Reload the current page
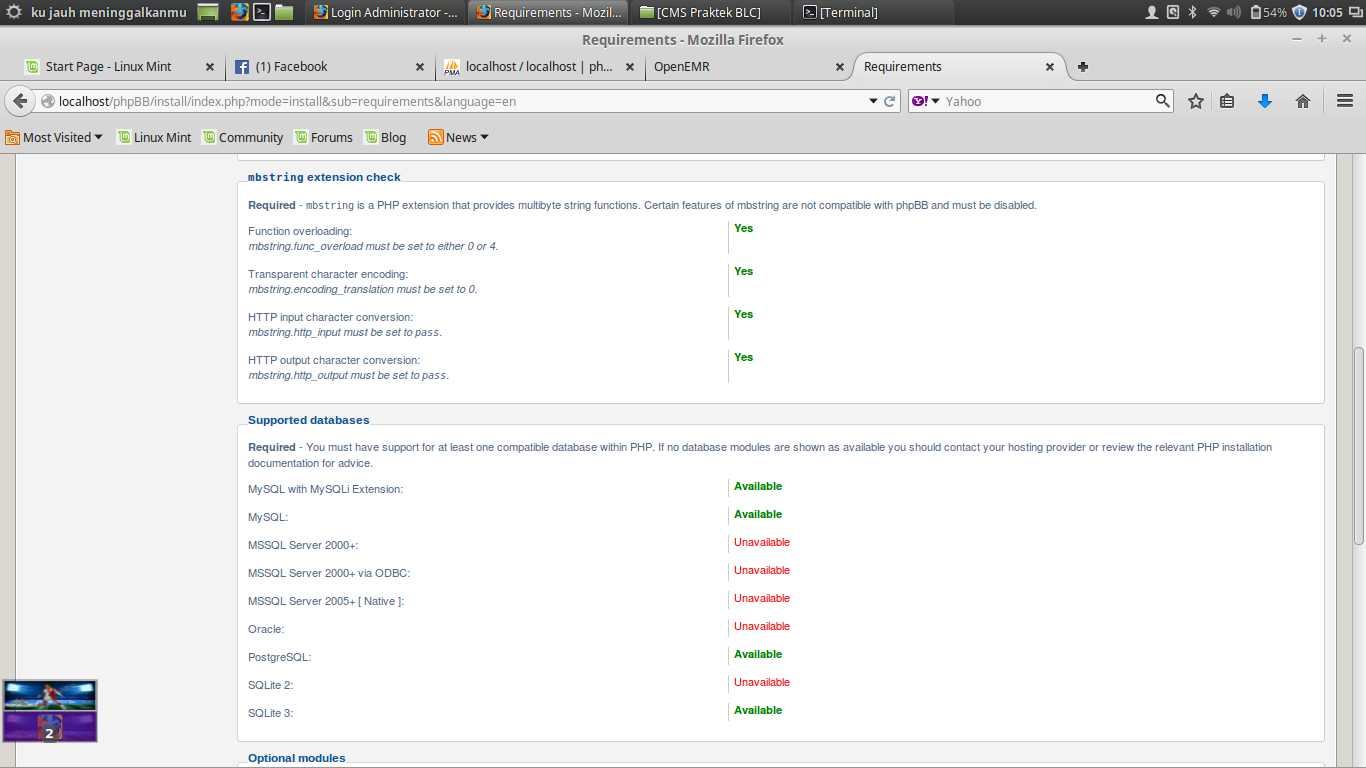This screenshot has width=1366, height=768. click(x=889, y=101)
